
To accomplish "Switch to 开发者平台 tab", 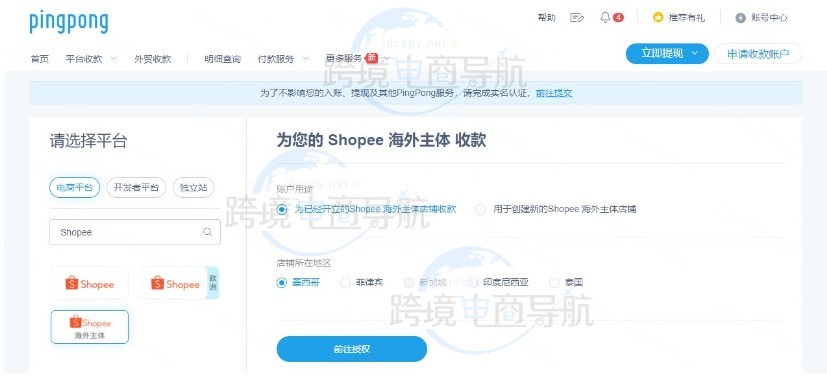I will (x=136, y=188).
